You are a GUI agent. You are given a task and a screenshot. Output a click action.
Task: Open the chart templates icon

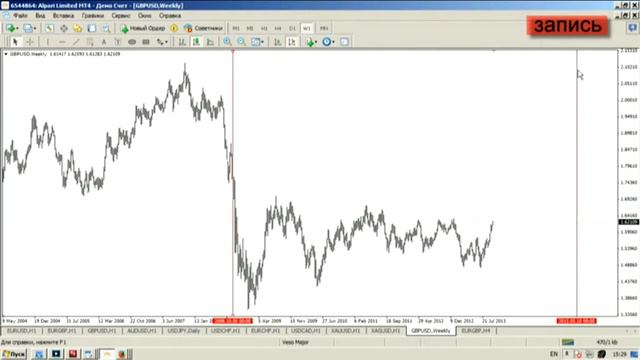point(344,42)
